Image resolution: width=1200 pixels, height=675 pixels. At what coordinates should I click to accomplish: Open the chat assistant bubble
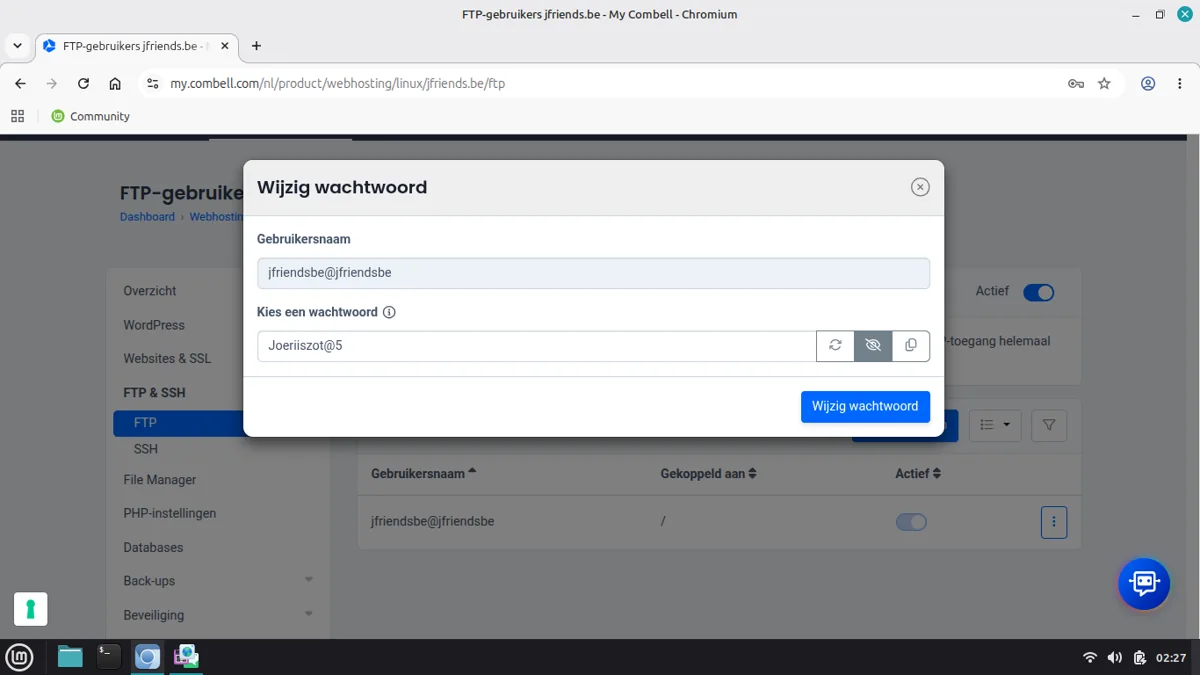pos(1144,583)
